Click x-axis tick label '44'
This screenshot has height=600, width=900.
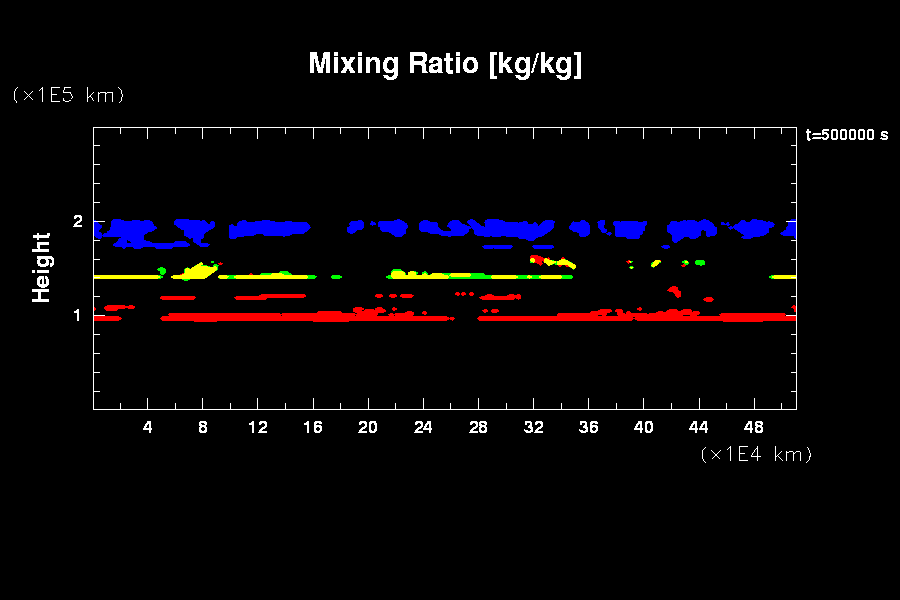click(698, 428)
